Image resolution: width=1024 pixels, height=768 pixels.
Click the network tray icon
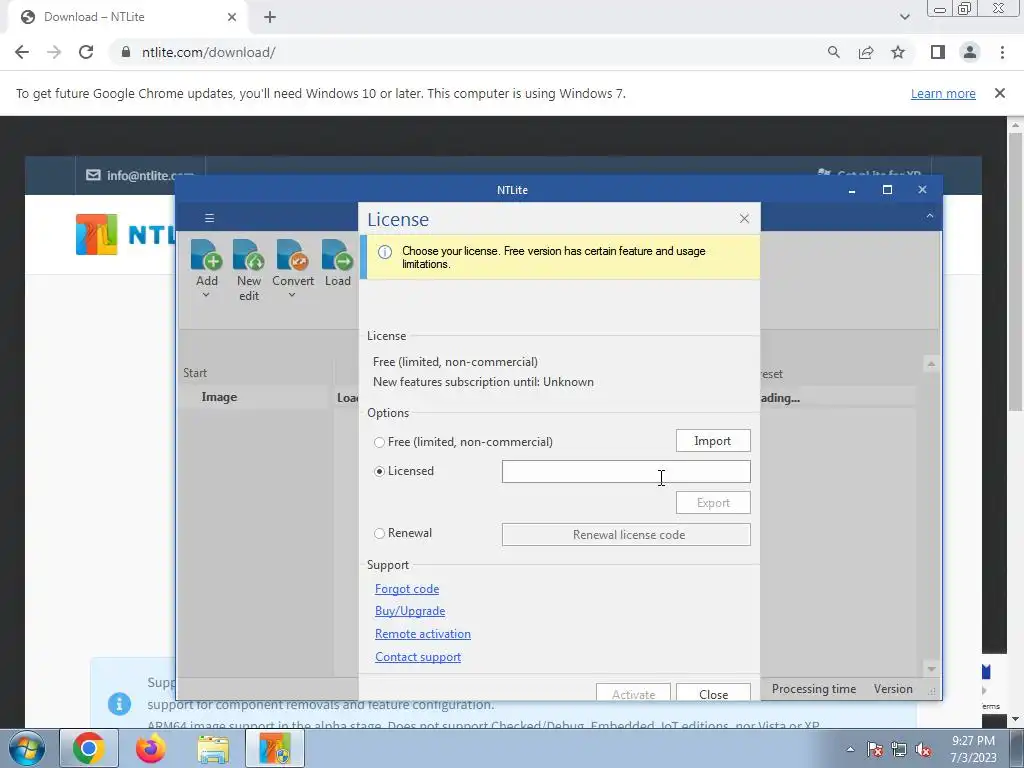pyautogui.click(x=899, y=749)
